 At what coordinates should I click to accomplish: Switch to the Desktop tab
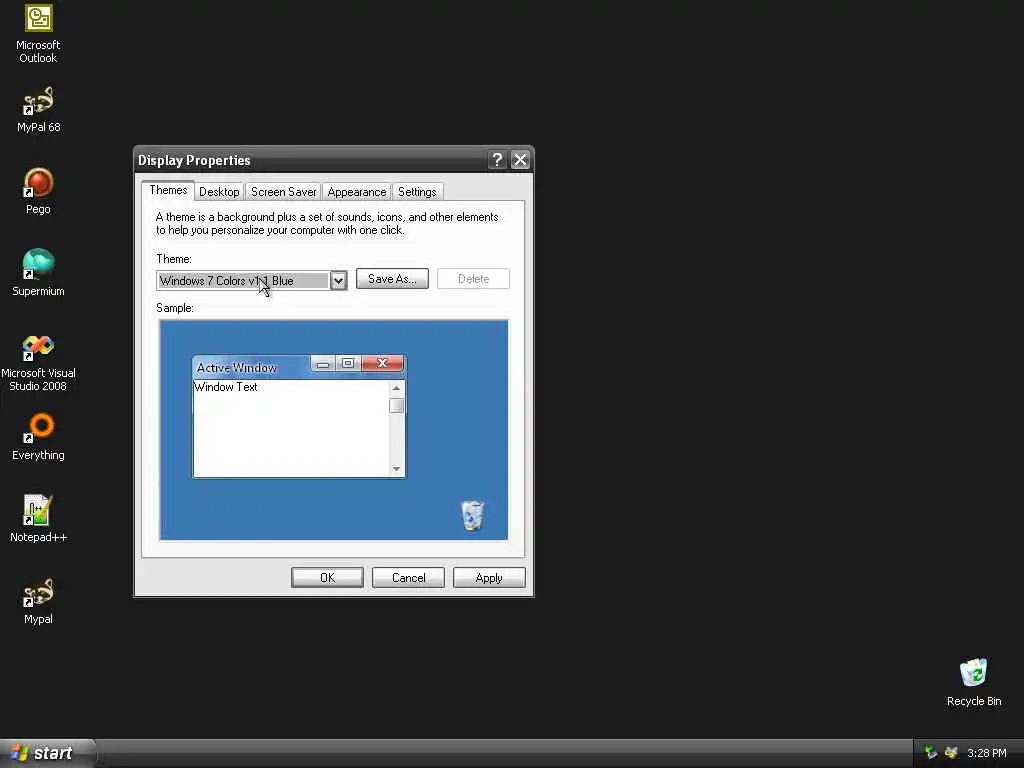point(219,192)
